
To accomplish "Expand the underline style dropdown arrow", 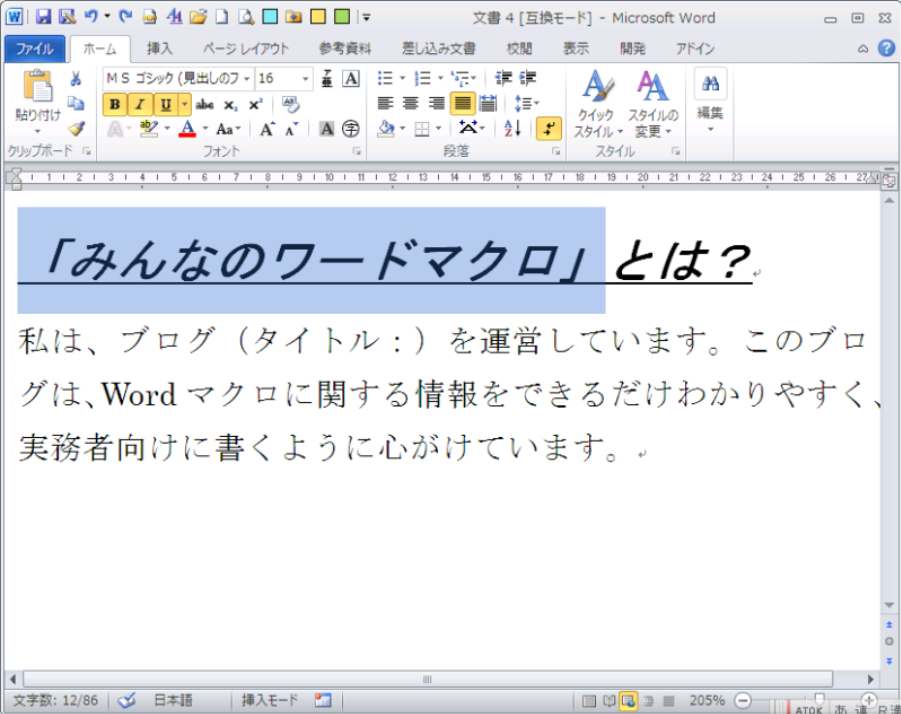I will [x=184, y=104].
